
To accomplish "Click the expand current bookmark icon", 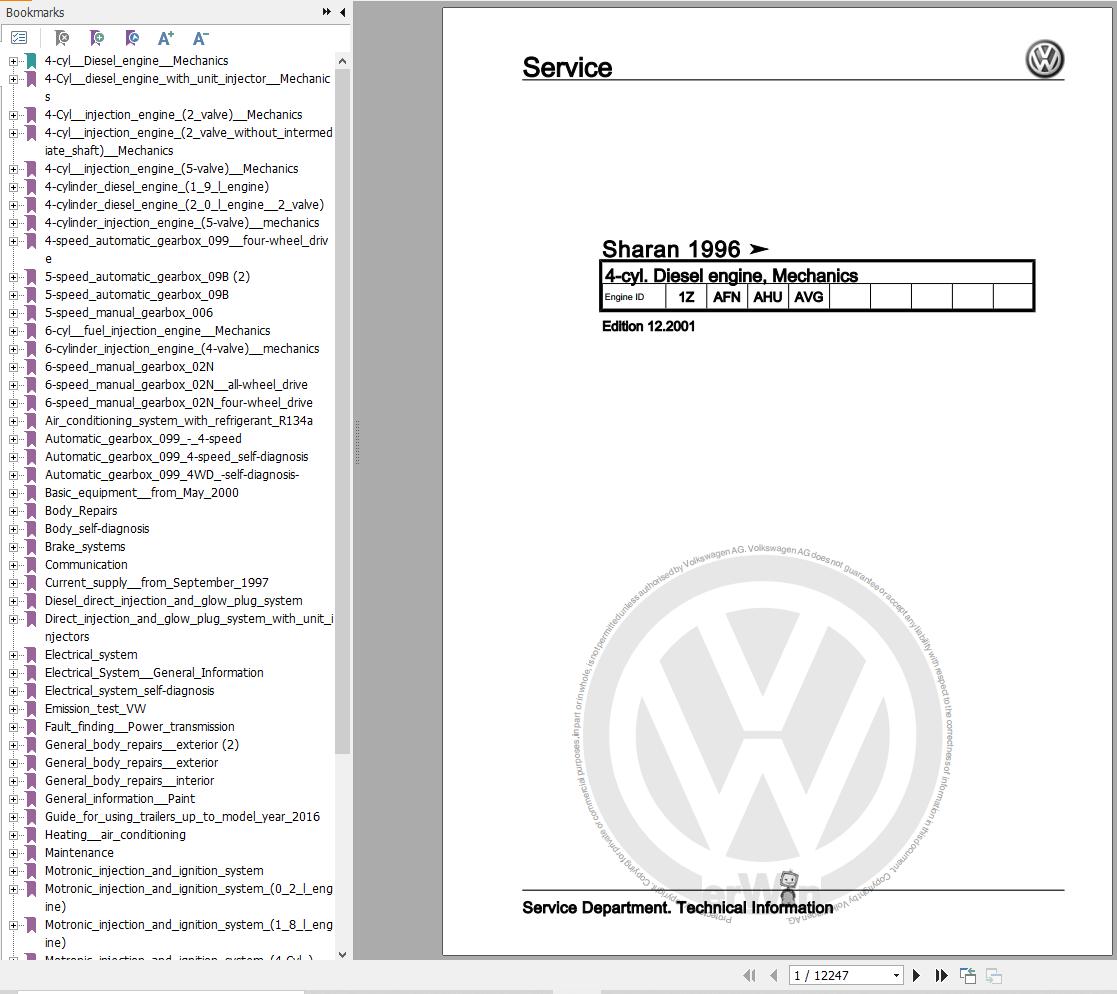I will coord(132,38).
